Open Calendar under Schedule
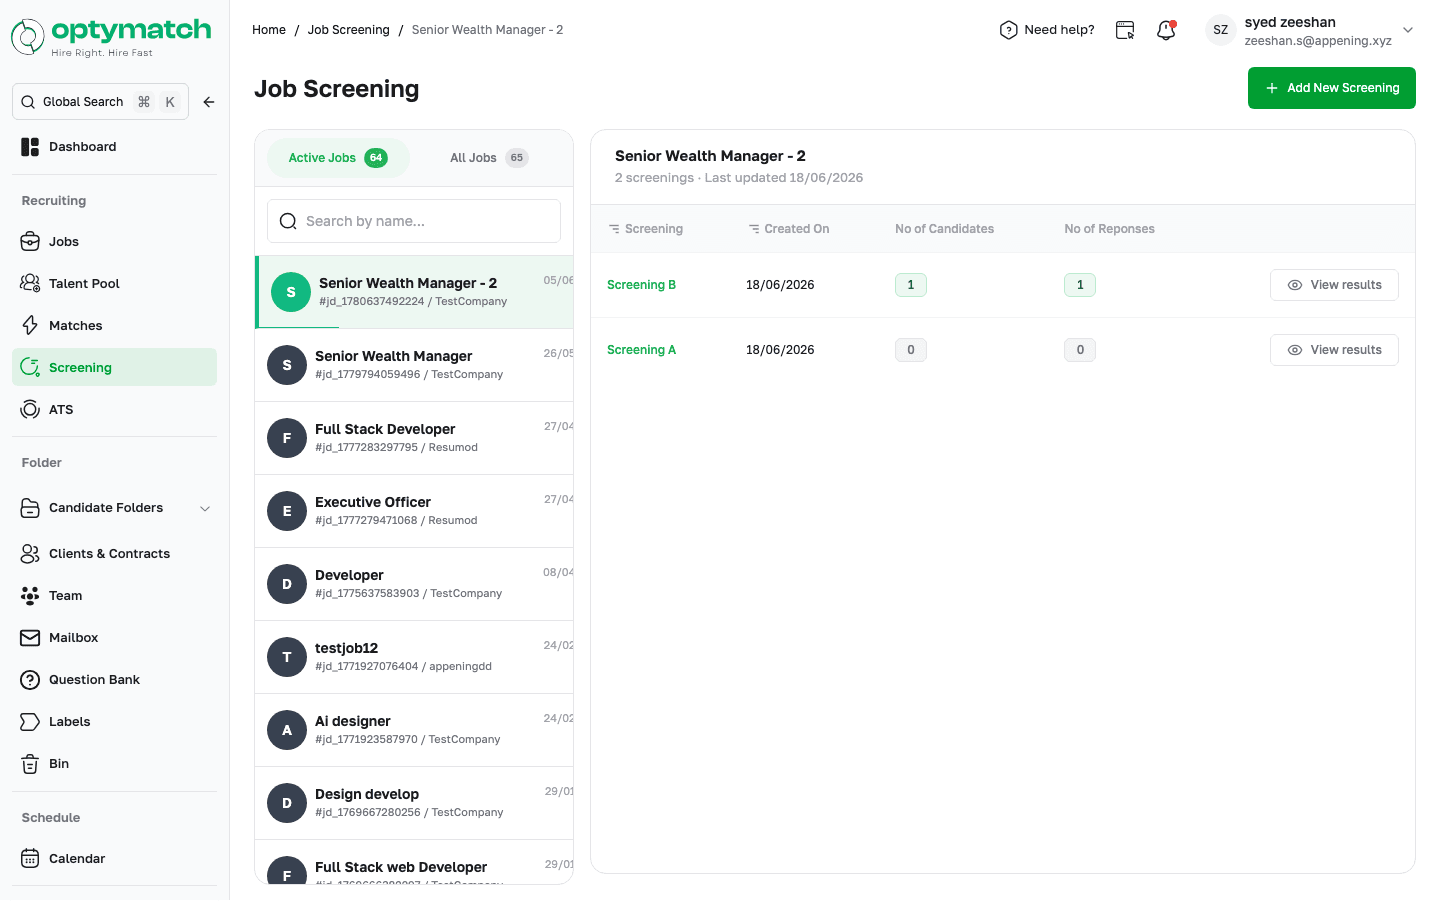 click(114, 859)
